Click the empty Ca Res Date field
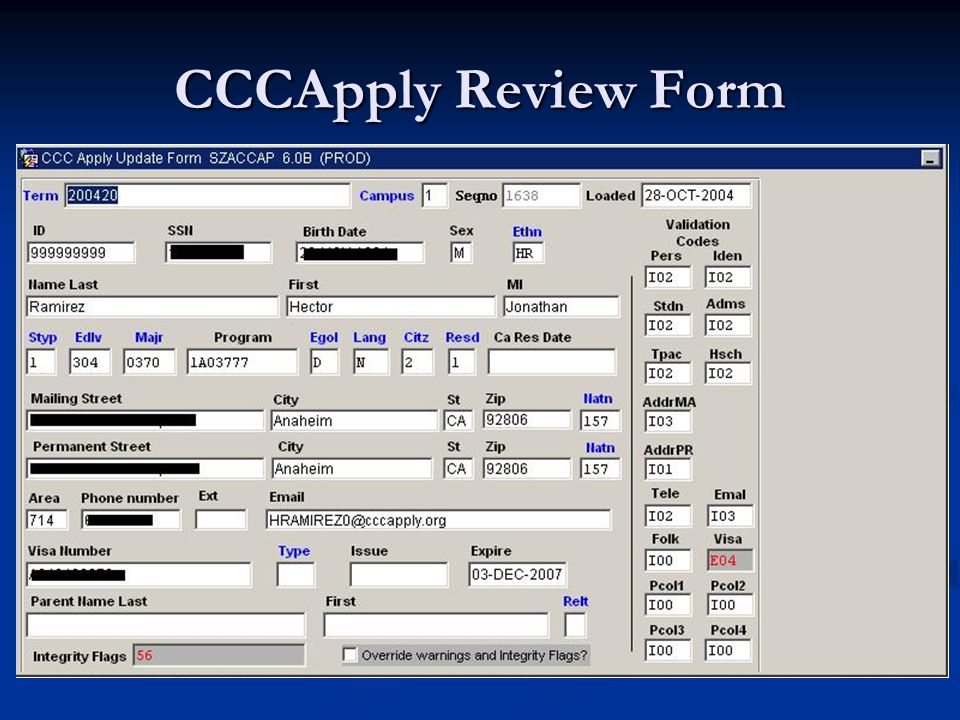 [552, 362]
